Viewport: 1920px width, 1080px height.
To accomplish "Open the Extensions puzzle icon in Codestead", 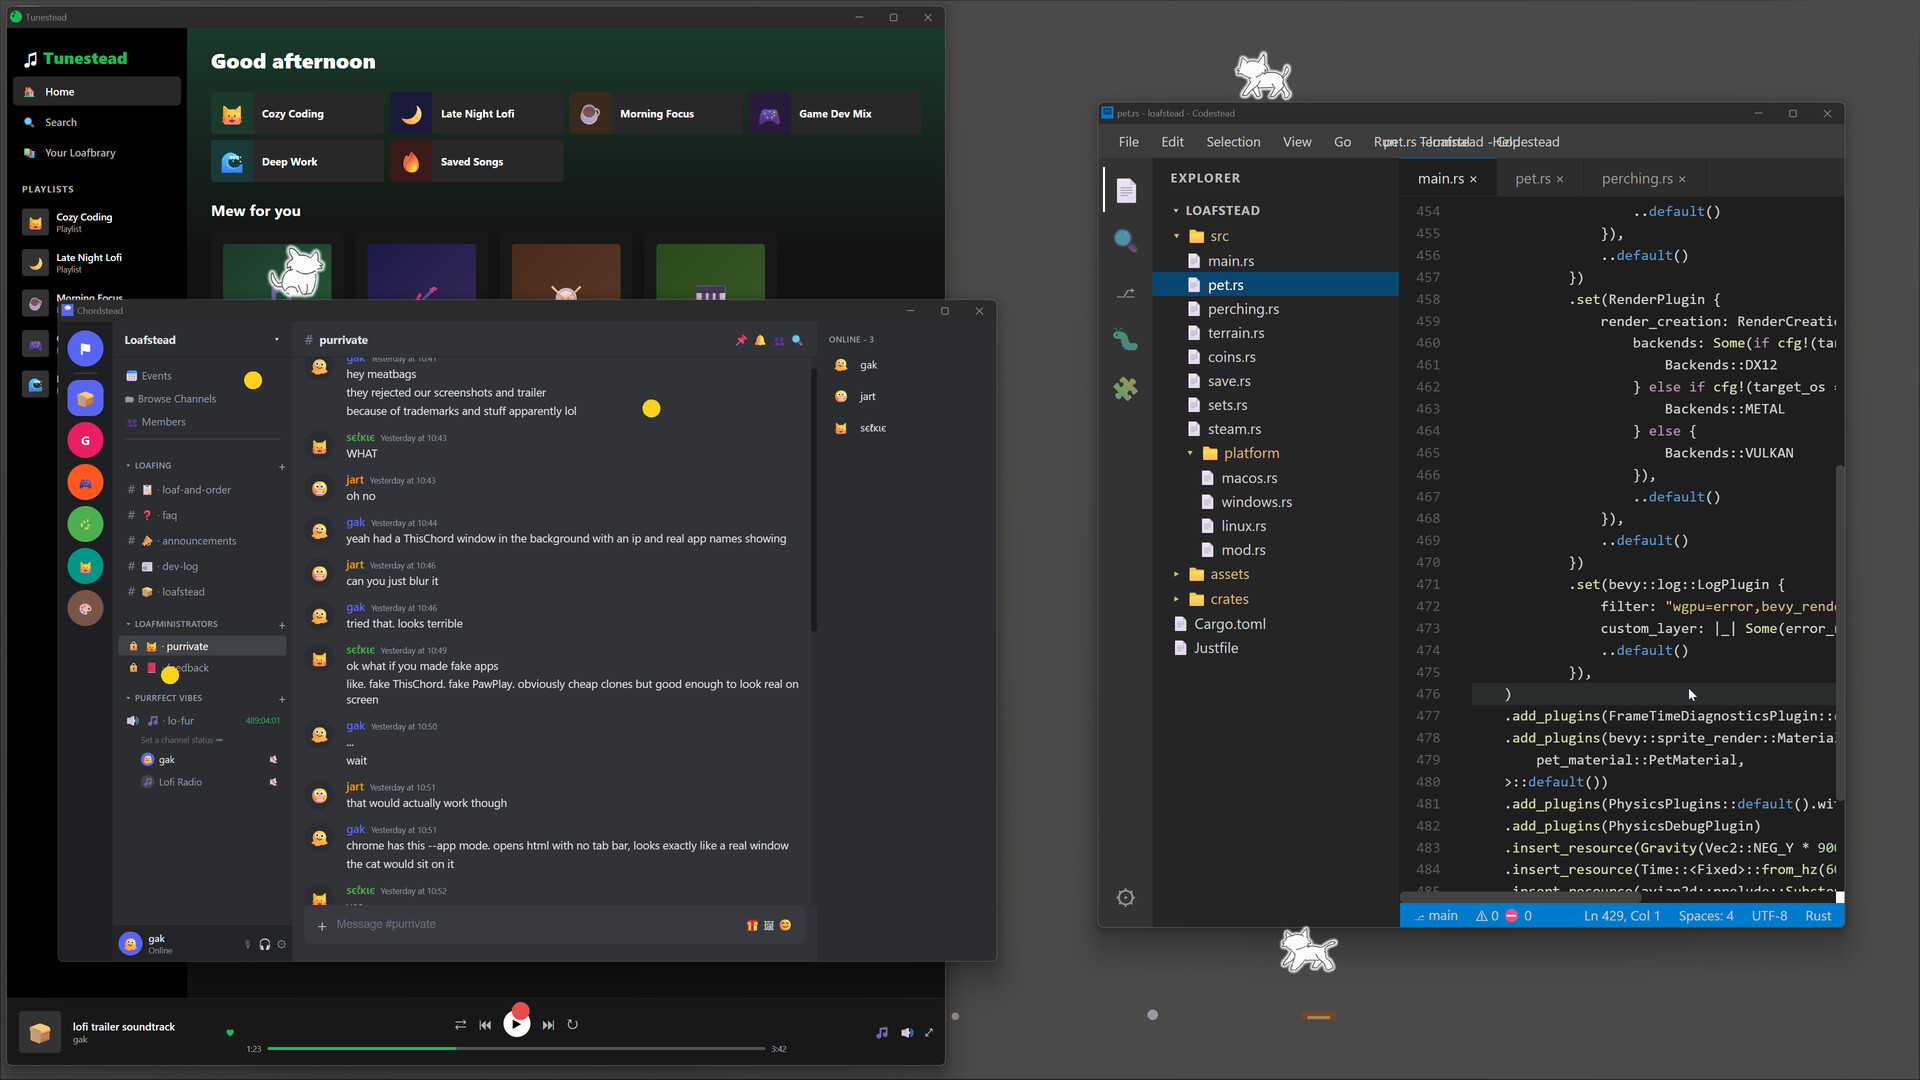I will [x=1125, y=389].
